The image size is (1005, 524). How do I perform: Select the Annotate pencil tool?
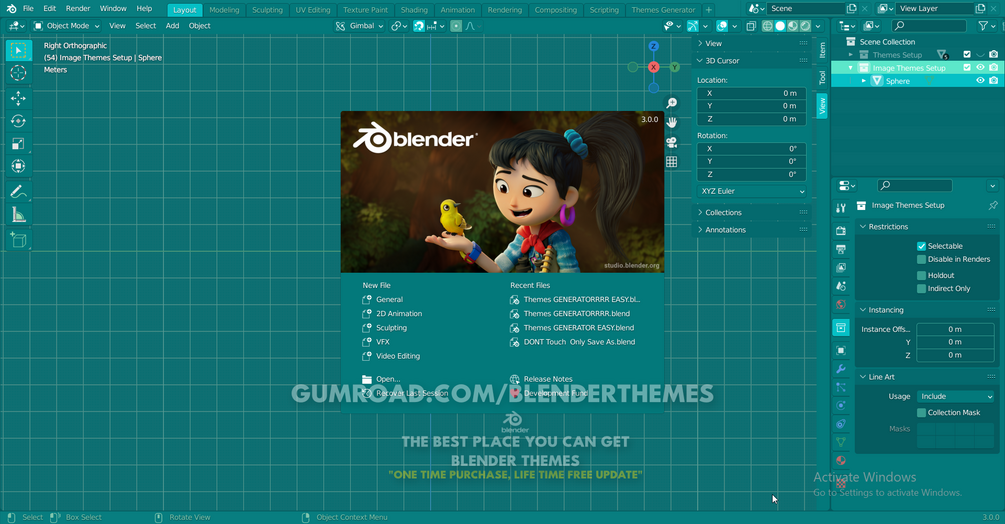tap(19, 192)
